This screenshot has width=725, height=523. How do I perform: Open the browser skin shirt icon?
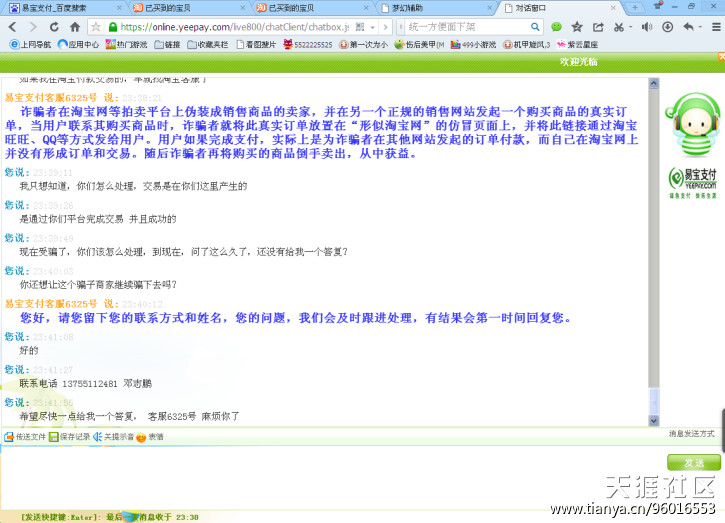(657, 6)
